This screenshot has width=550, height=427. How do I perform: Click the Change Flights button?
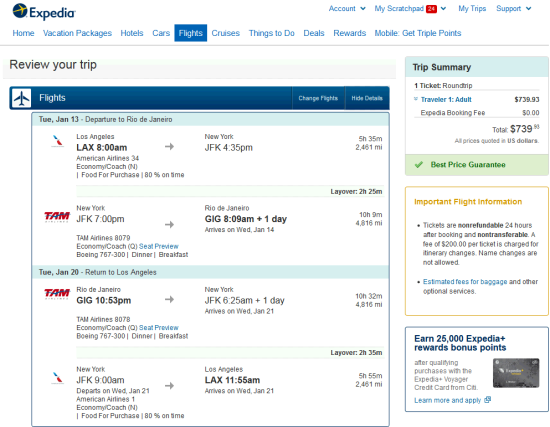coord(318,98)
